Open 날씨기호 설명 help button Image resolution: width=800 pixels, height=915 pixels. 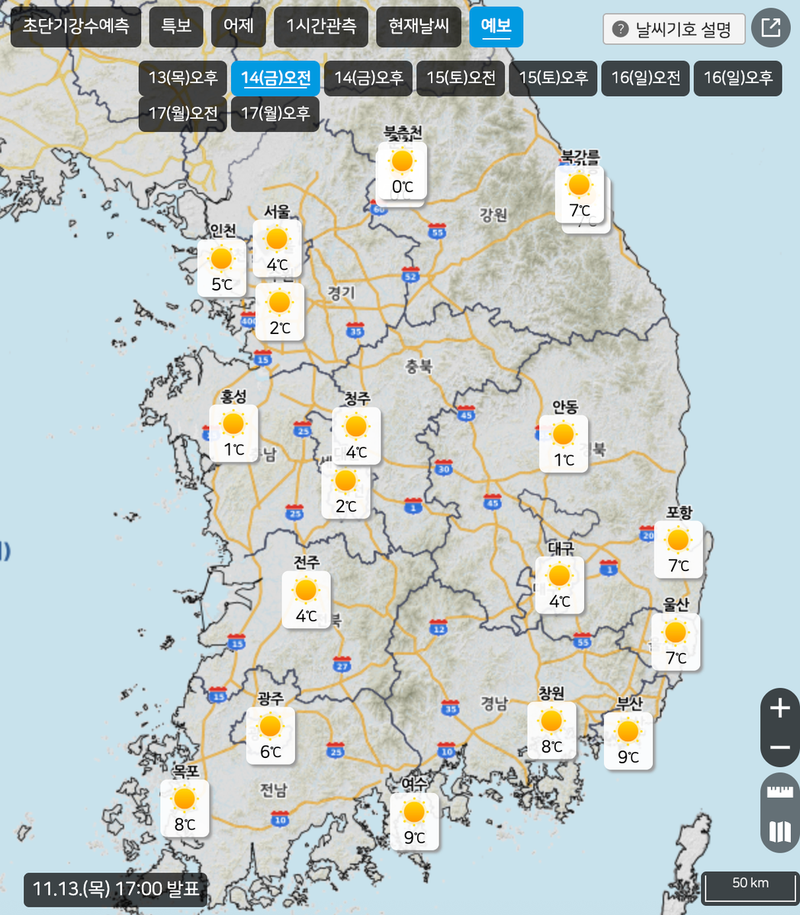tap(675, 29)
